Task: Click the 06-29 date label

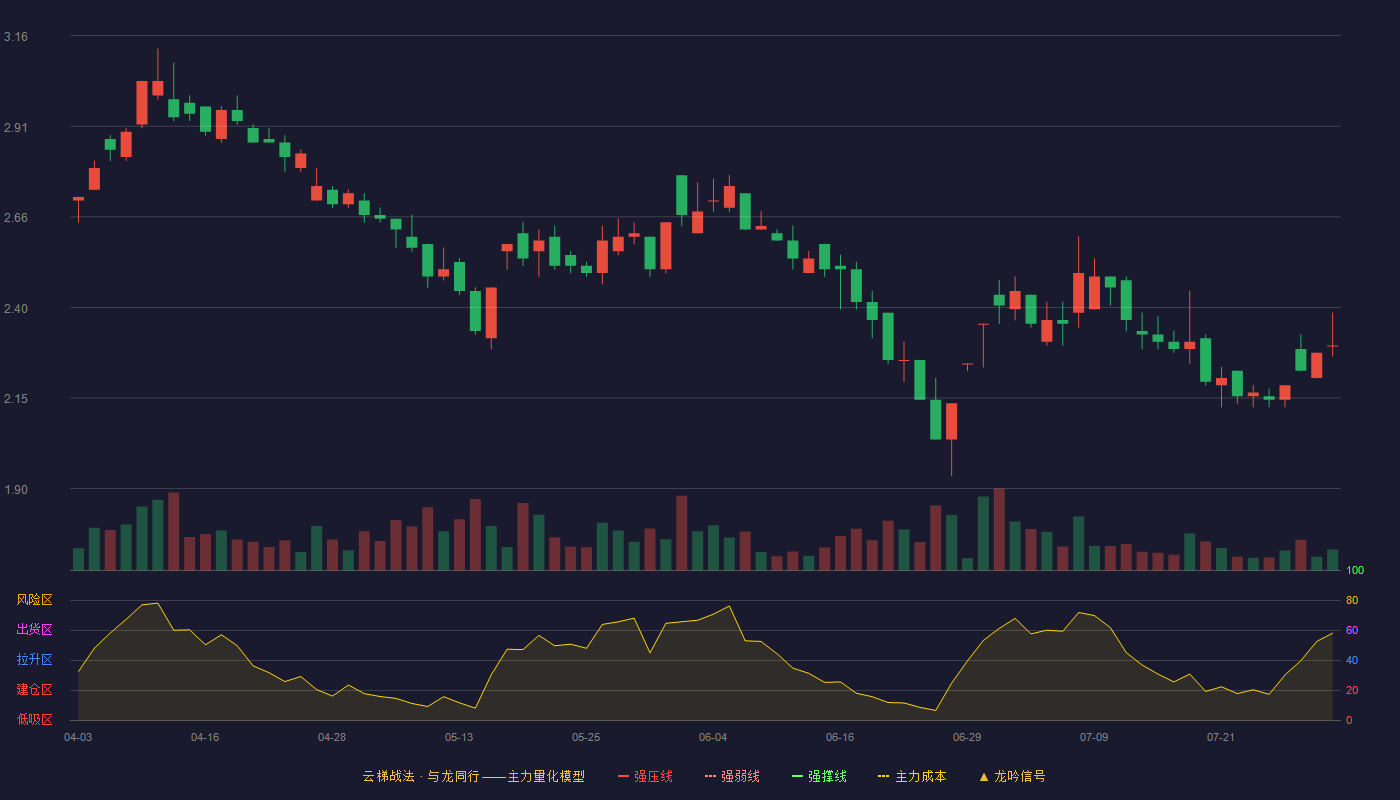Action: coord(967,737)
